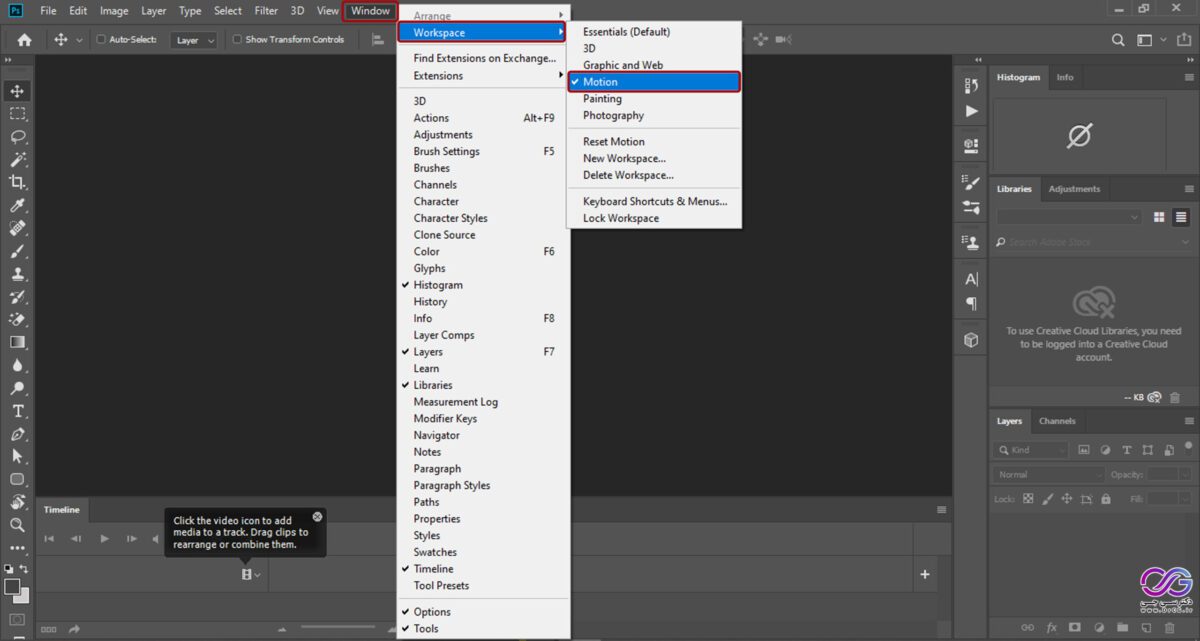Select the Blur tool
The image size is (1200, 641).
(17, 365)
